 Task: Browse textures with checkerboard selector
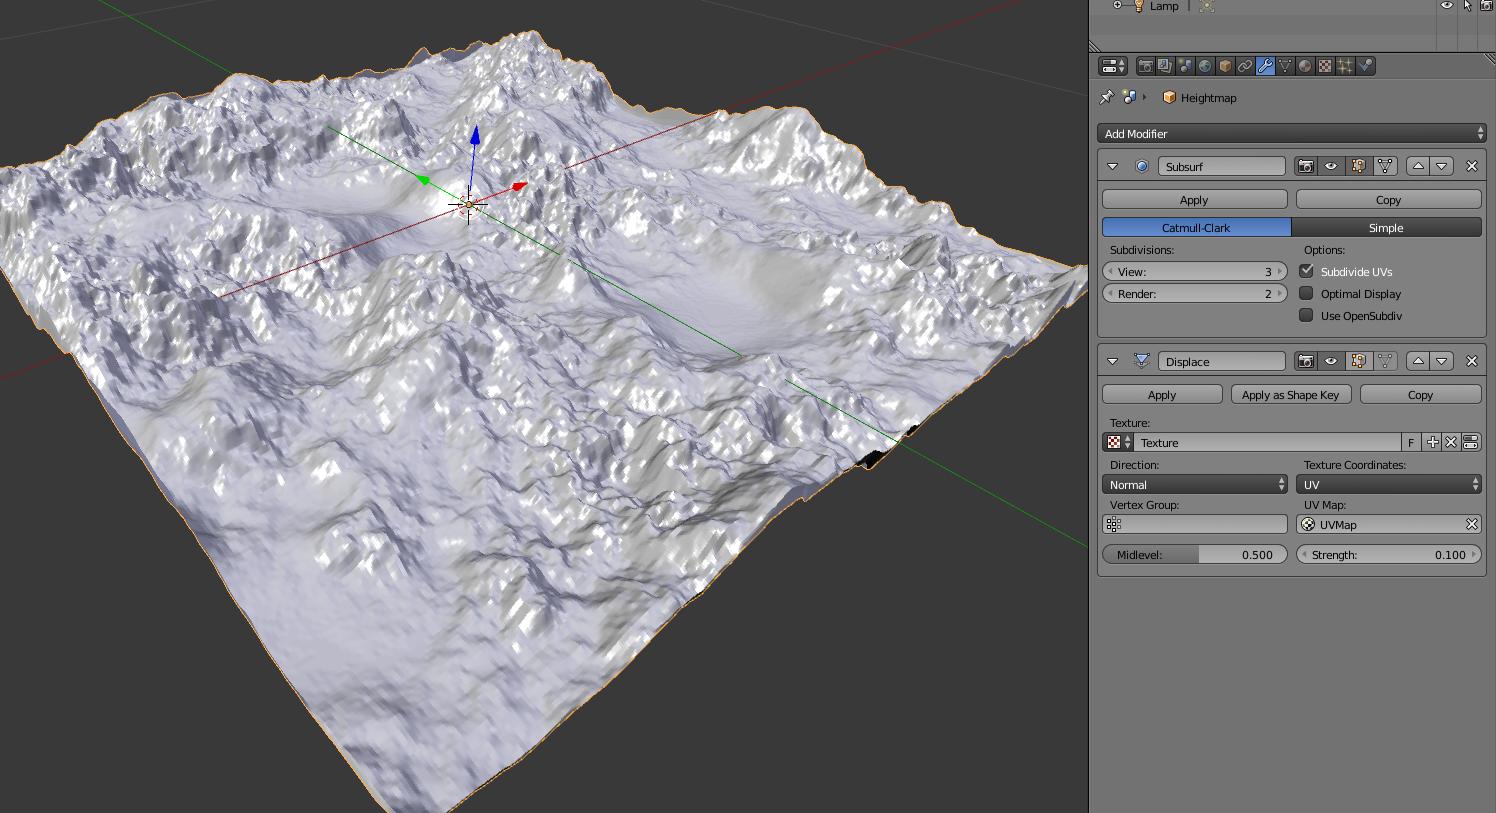1118,442
